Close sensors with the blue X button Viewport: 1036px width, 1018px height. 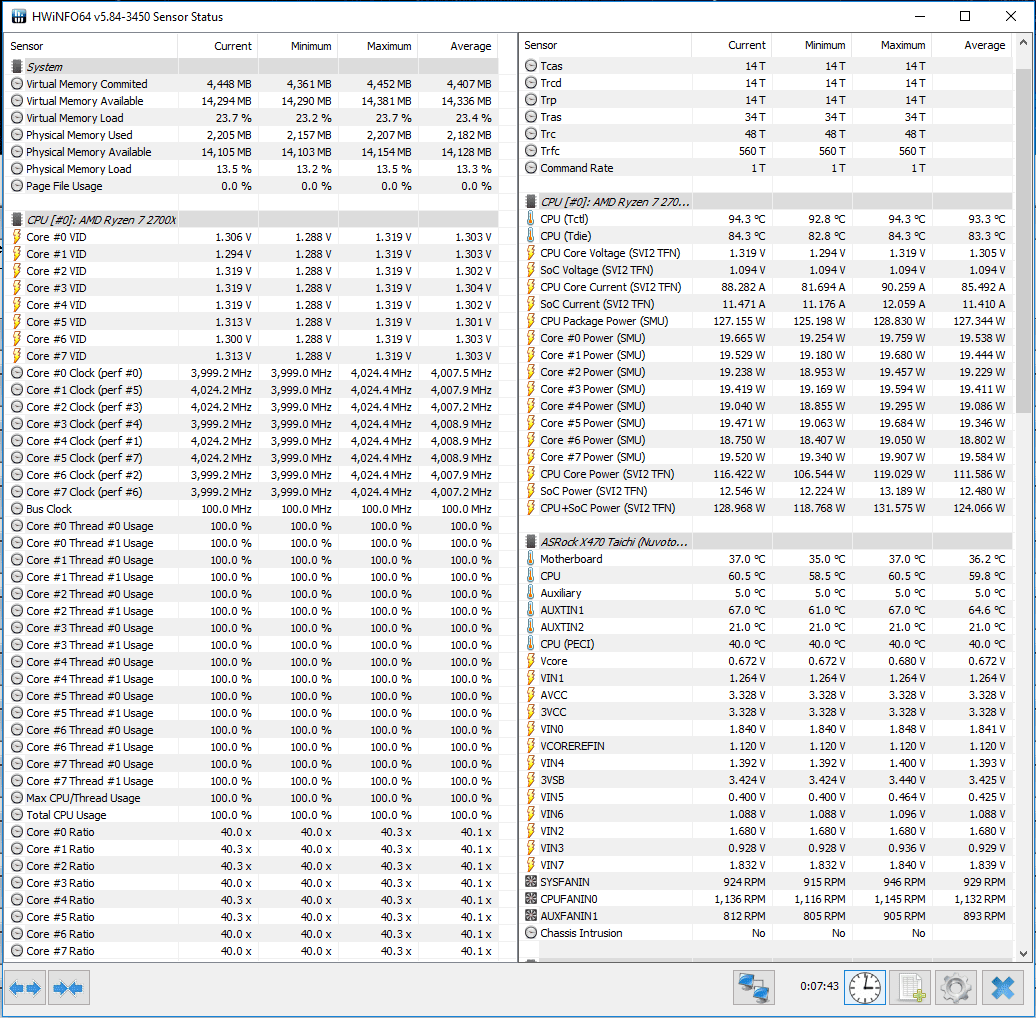pos(1002,988)
